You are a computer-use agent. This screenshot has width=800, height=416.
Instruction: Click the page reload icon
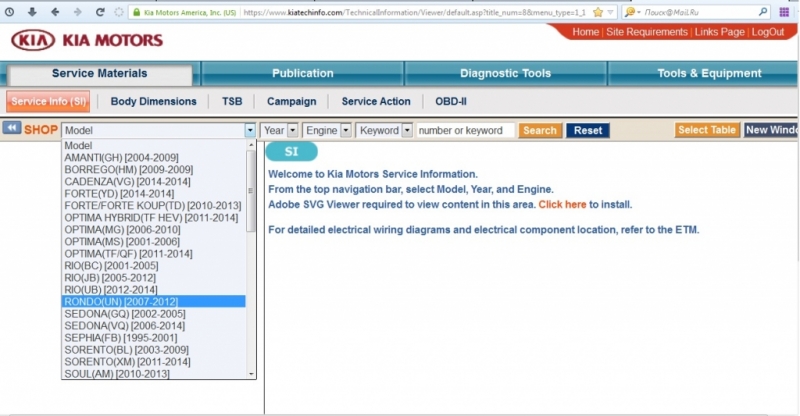tap(98, 12)
